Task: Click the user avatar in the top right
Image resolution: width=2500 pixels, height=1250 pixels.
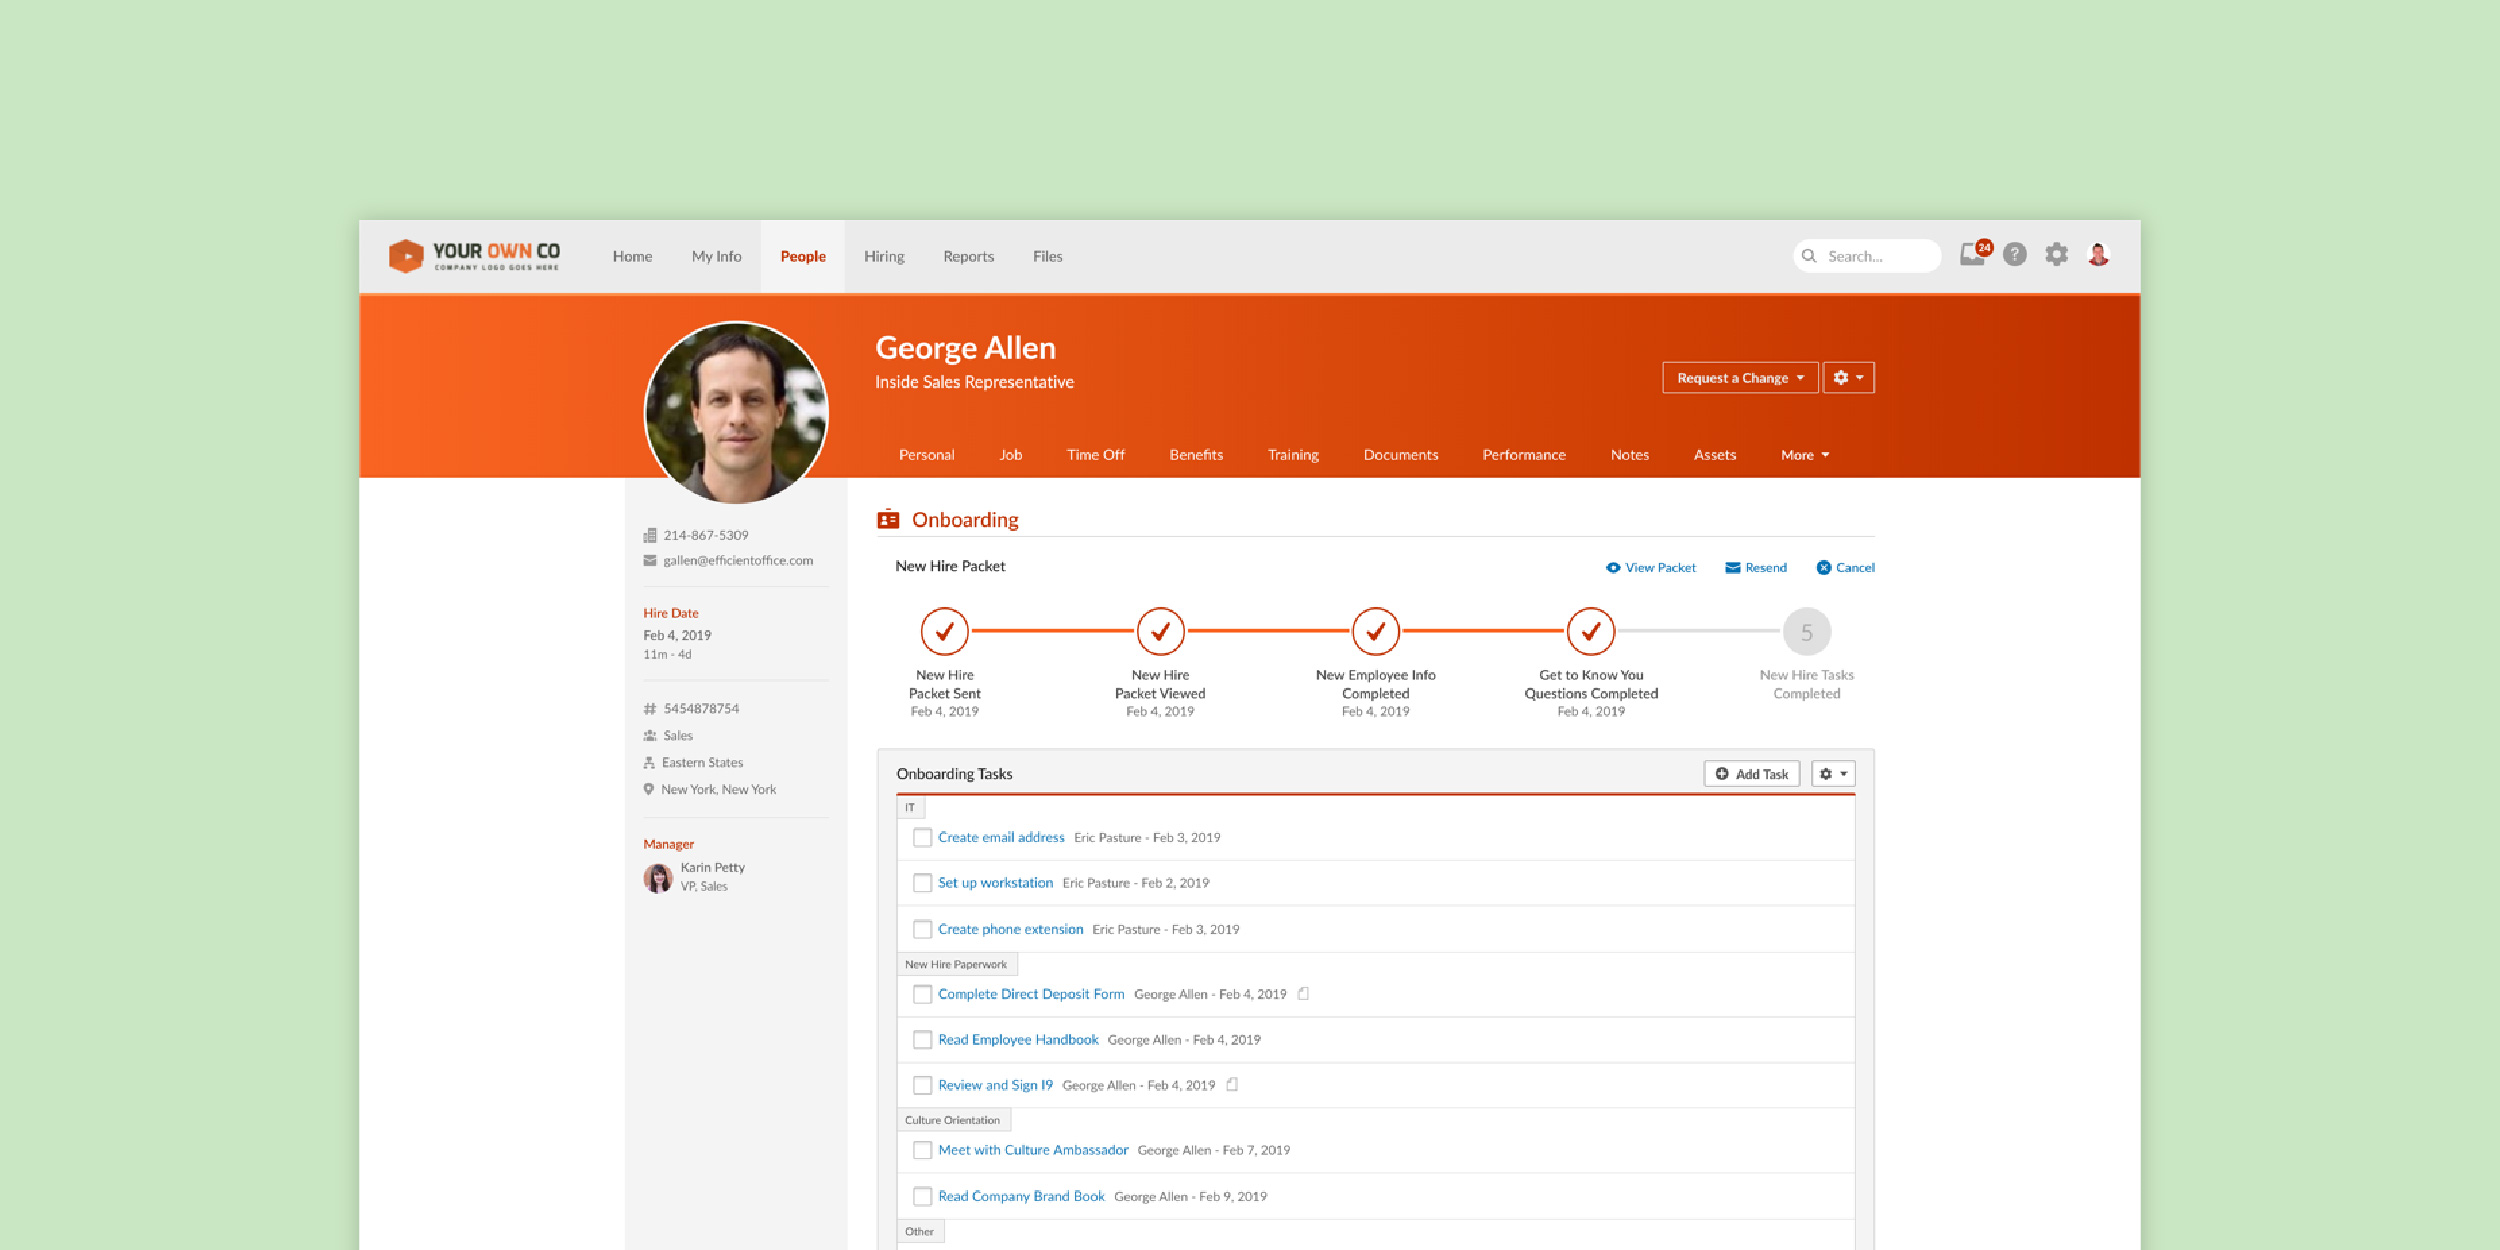Action: point(2097,256)
